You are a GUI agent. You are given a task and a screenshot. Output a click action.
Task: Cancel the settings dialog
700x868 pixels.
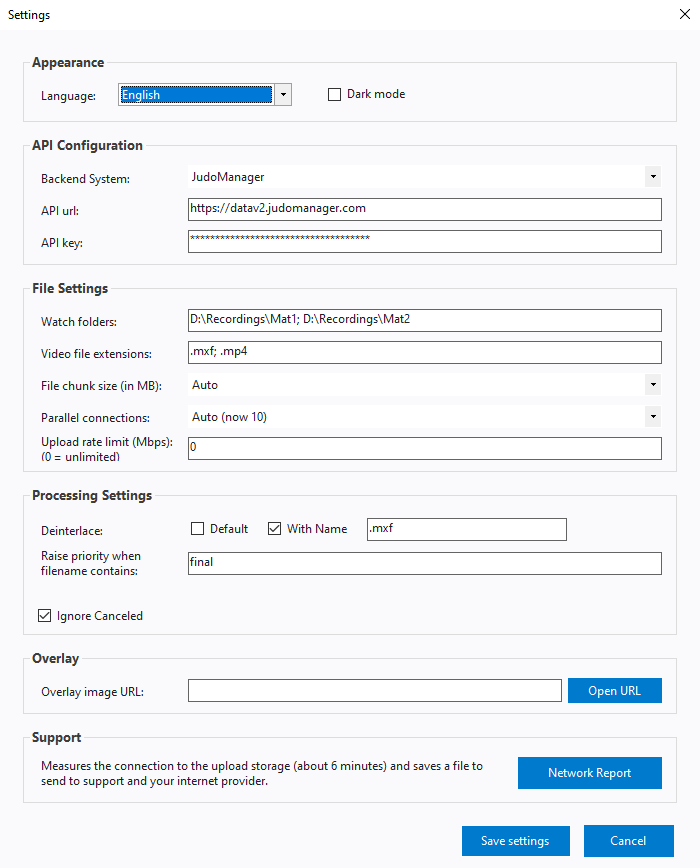pyautogui.click(x=629, y=841)
